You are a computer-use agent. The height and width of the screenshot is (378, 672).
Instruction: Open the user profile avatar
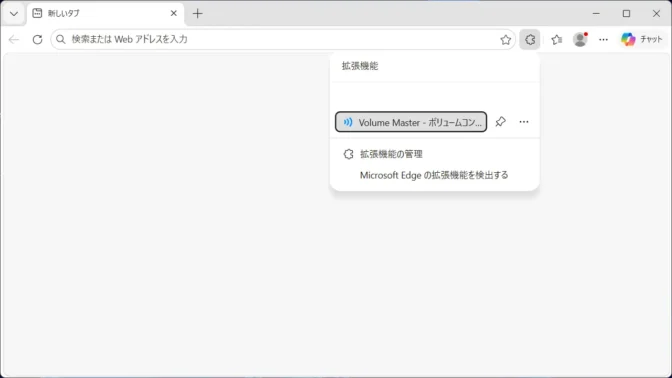coord(580,39)
